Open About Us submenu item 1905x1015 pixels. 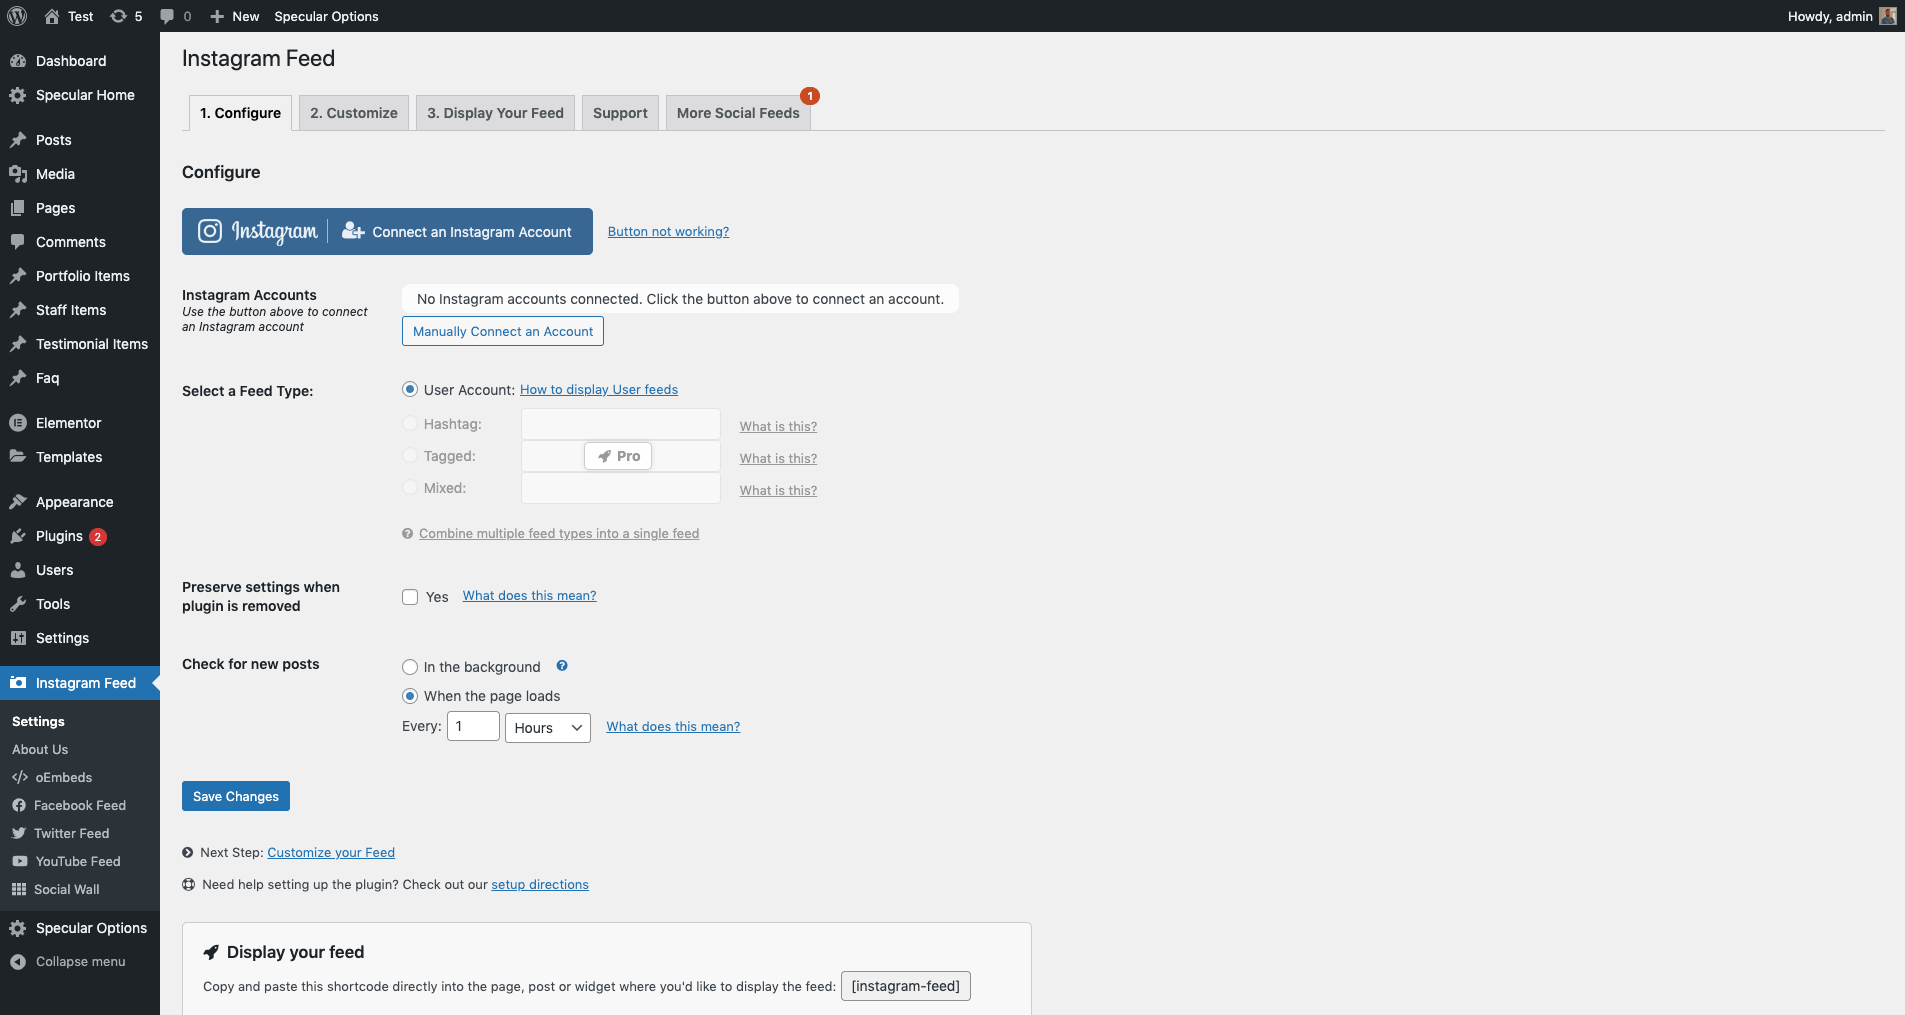point(40,749)
